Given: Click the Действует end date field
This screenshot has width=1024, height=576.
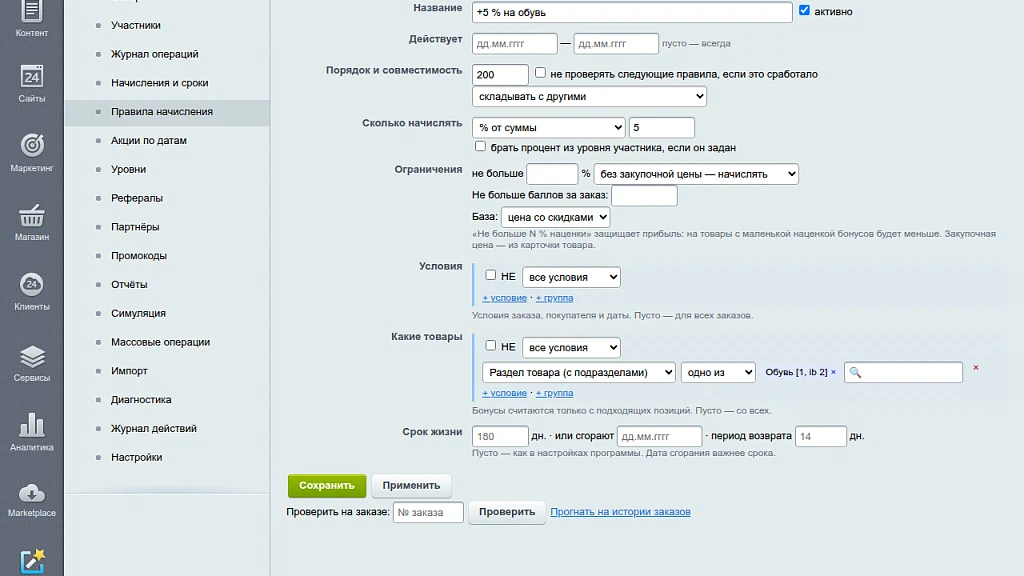Looking at the screenshot, I should [616, 44].
